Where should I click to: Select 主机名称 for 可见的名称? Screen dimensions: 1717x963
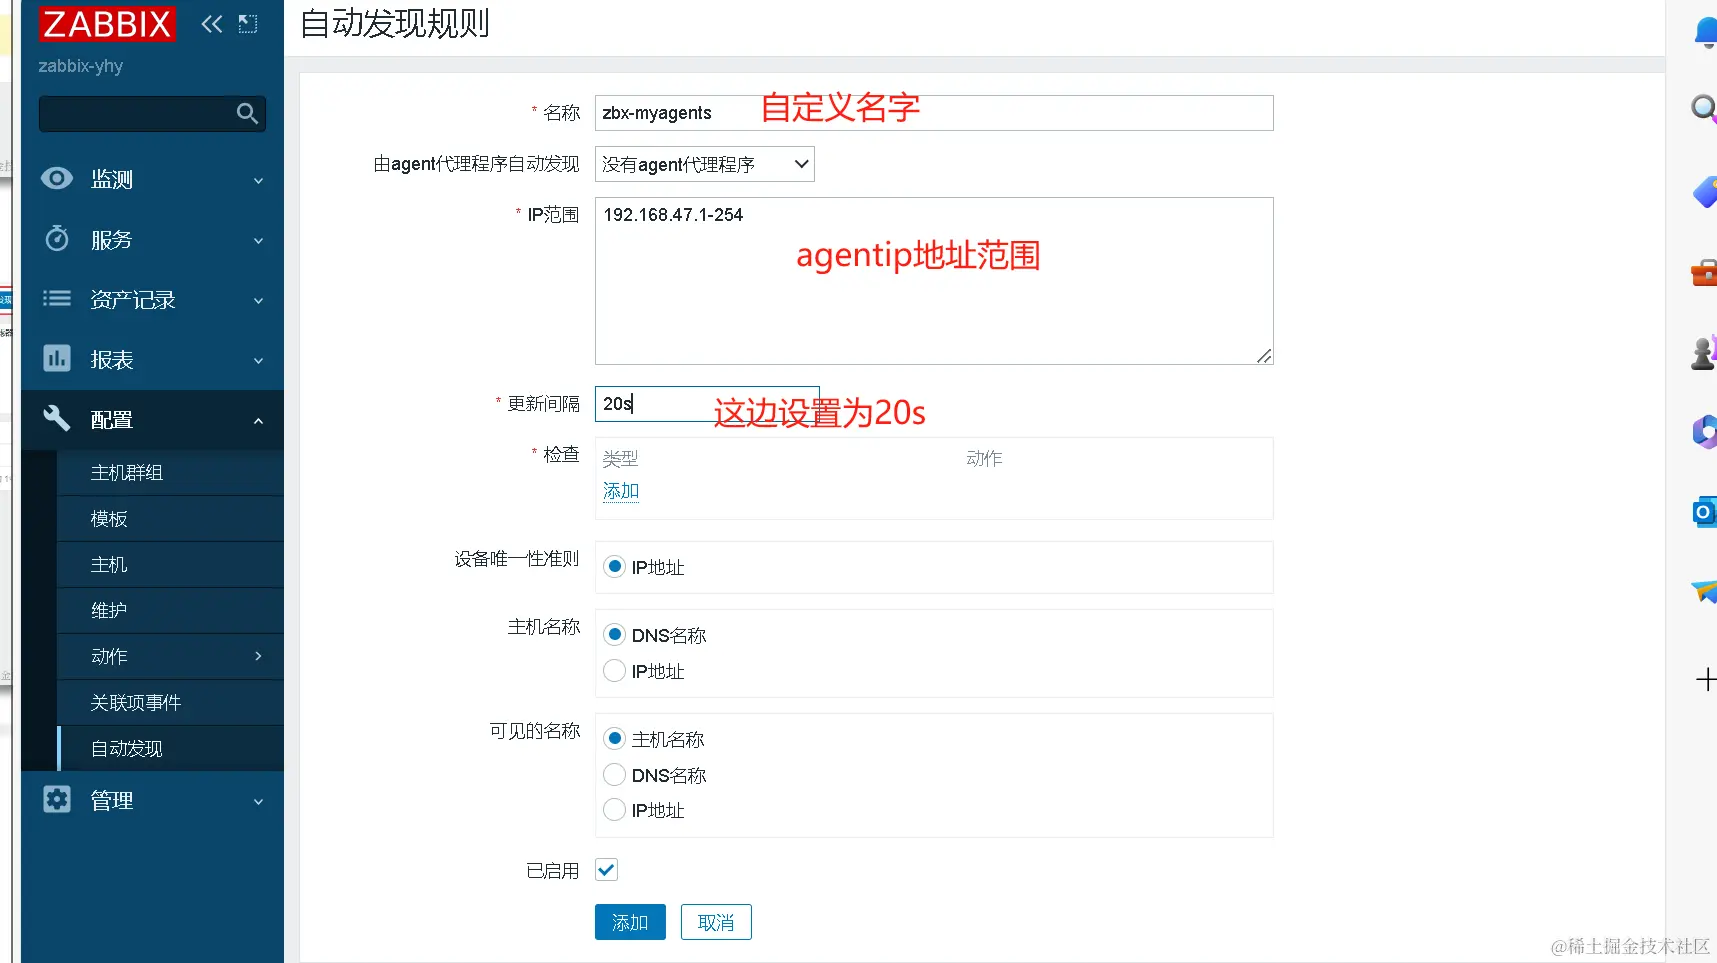615,739
